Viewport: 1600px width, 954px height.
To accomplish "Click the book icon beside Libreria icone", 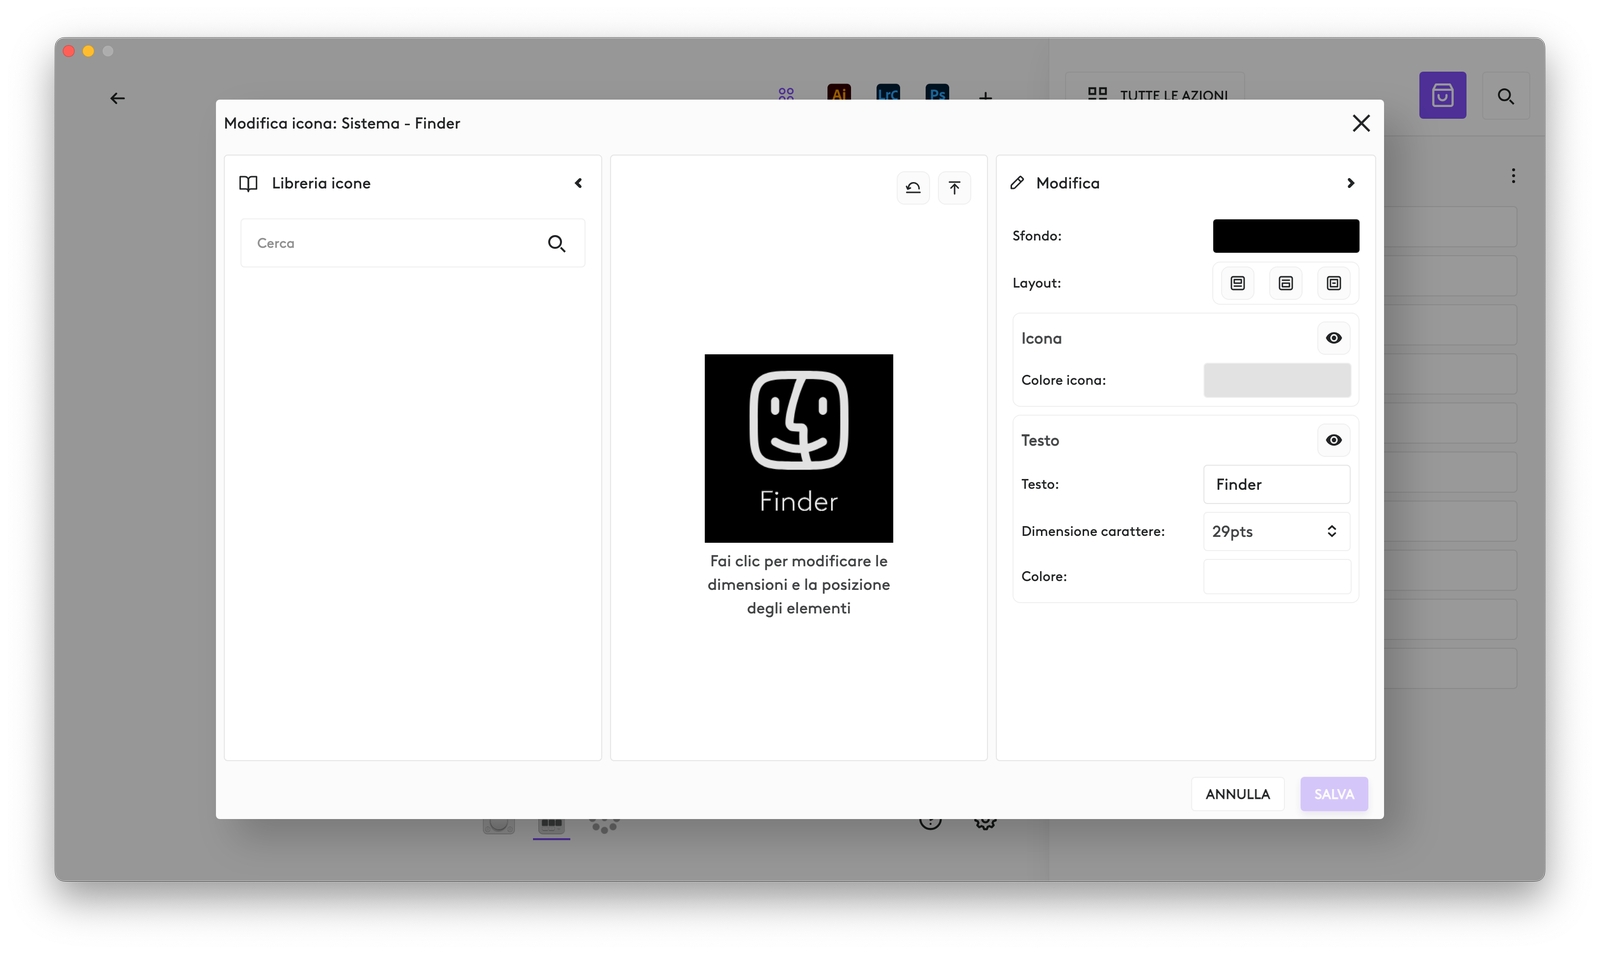I will (248, 183).
